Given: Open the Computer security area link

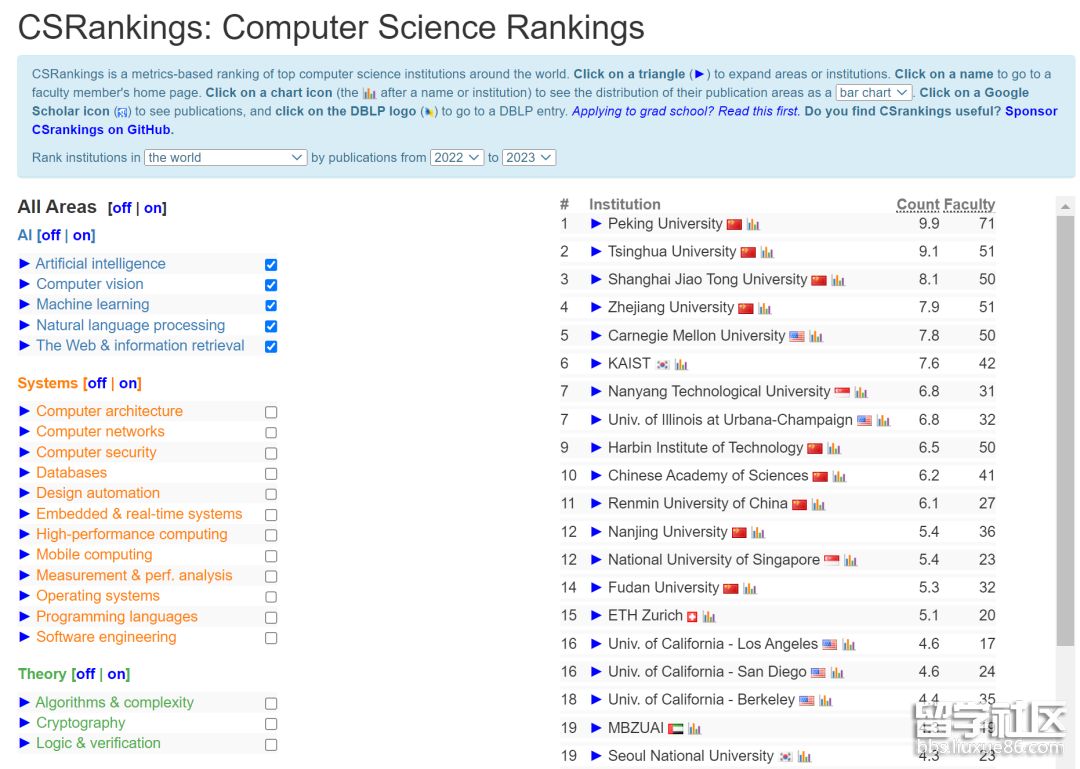Looking at the screenshot, I should tap(96, 452).
